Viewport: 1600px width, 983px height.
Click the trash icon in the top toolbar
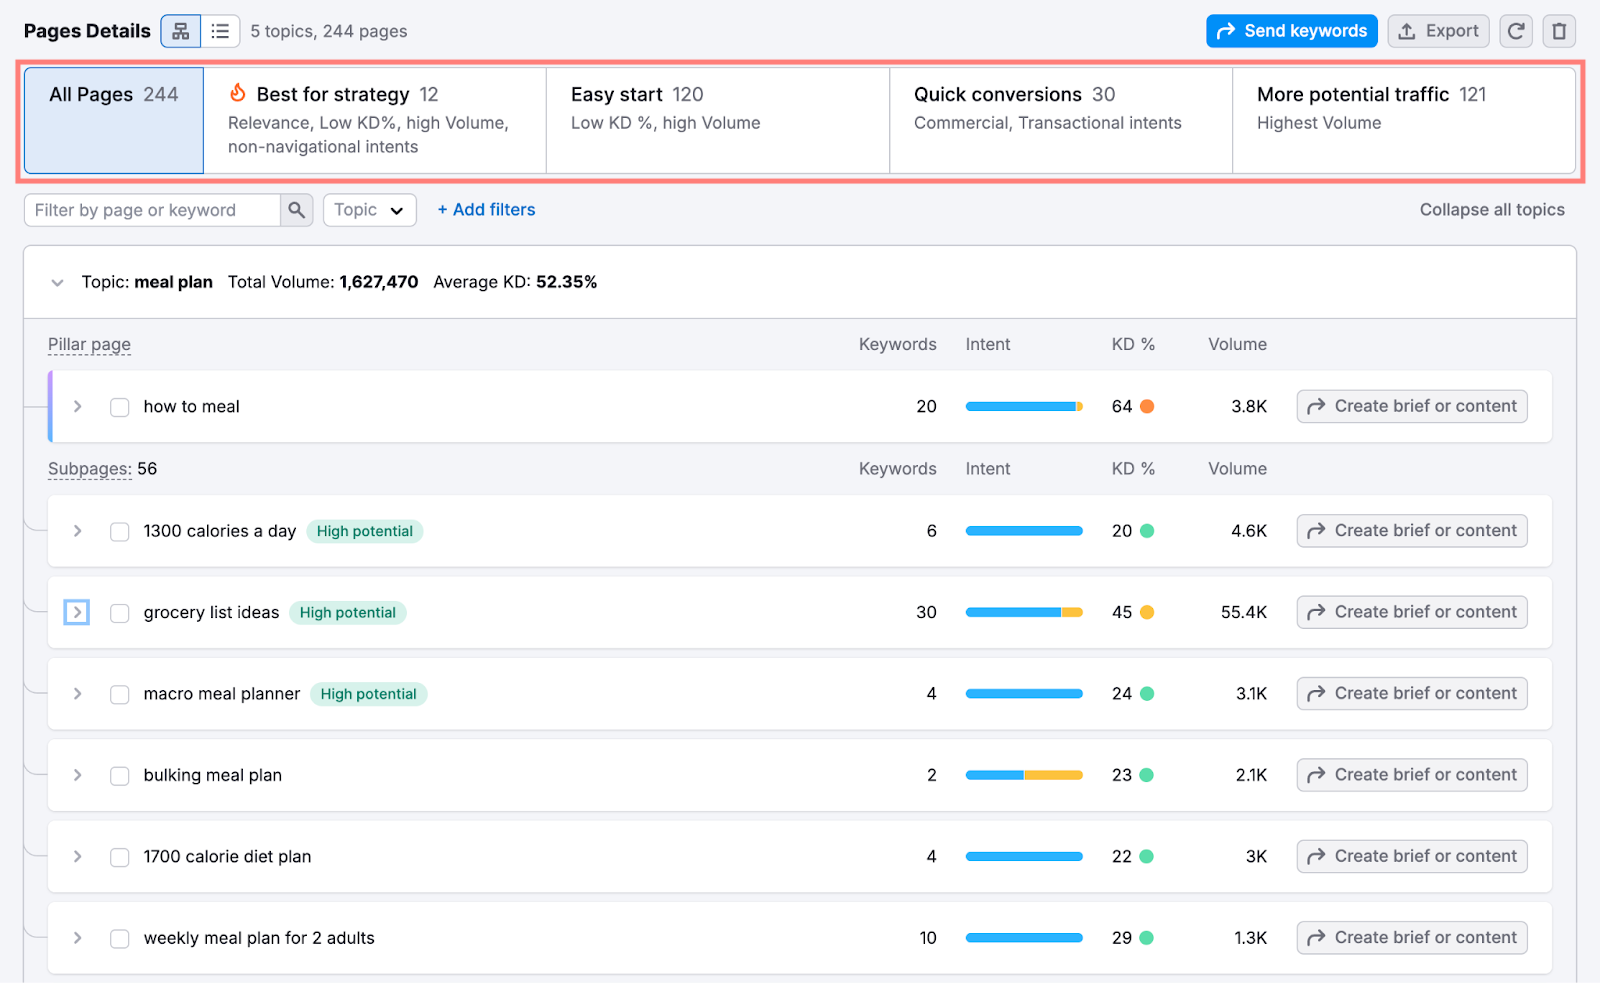point(1559,30)
